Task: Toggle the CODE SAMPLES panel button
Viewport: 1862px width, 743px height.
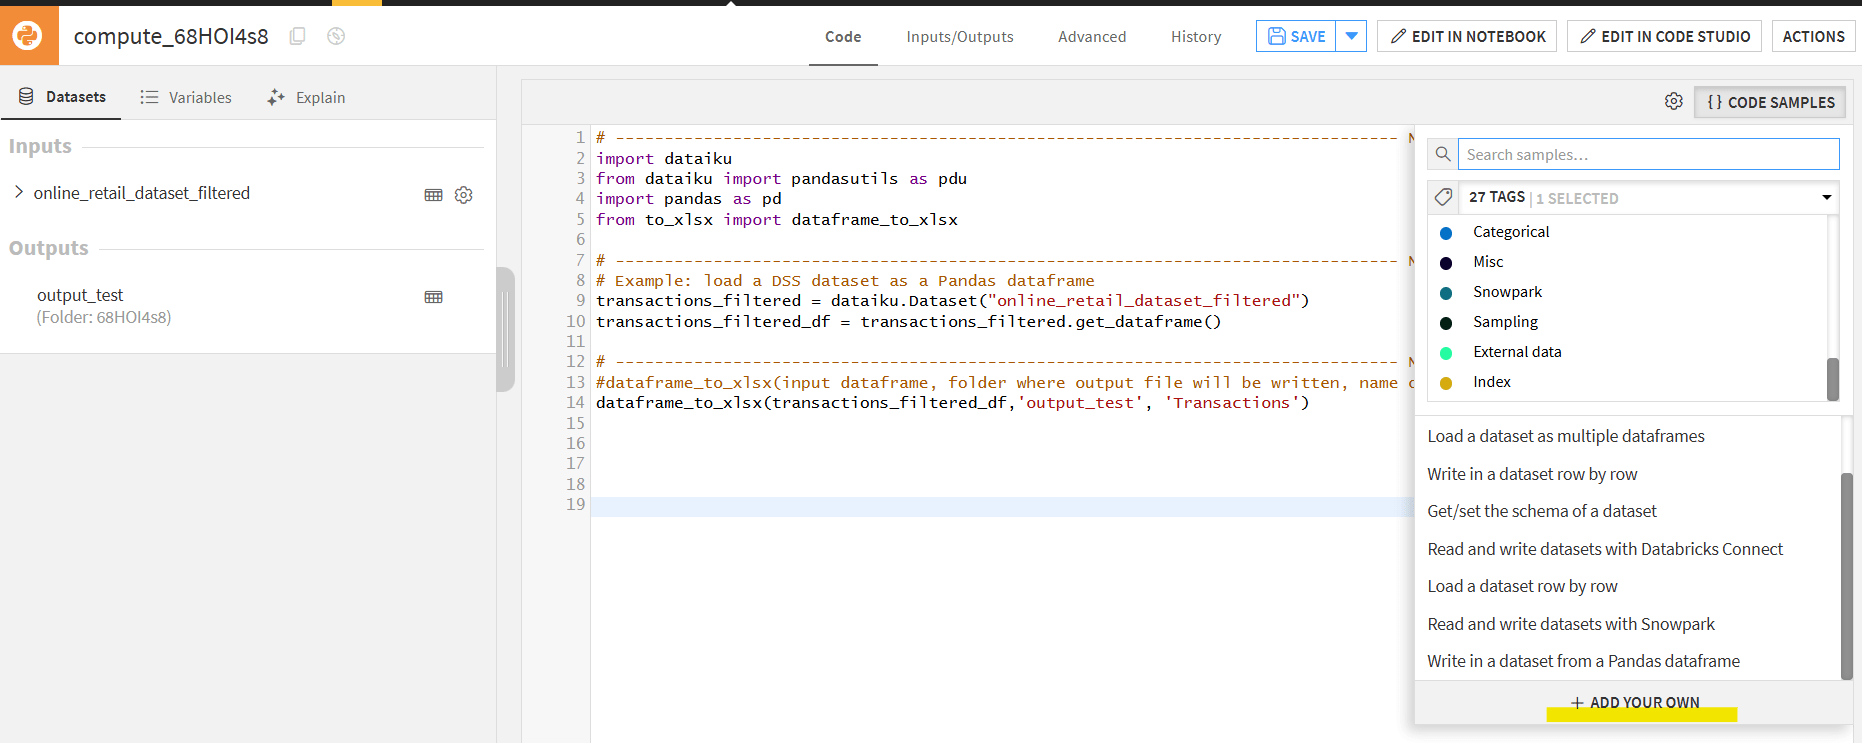Action: pyautogui.click(x=1770, y=102)
